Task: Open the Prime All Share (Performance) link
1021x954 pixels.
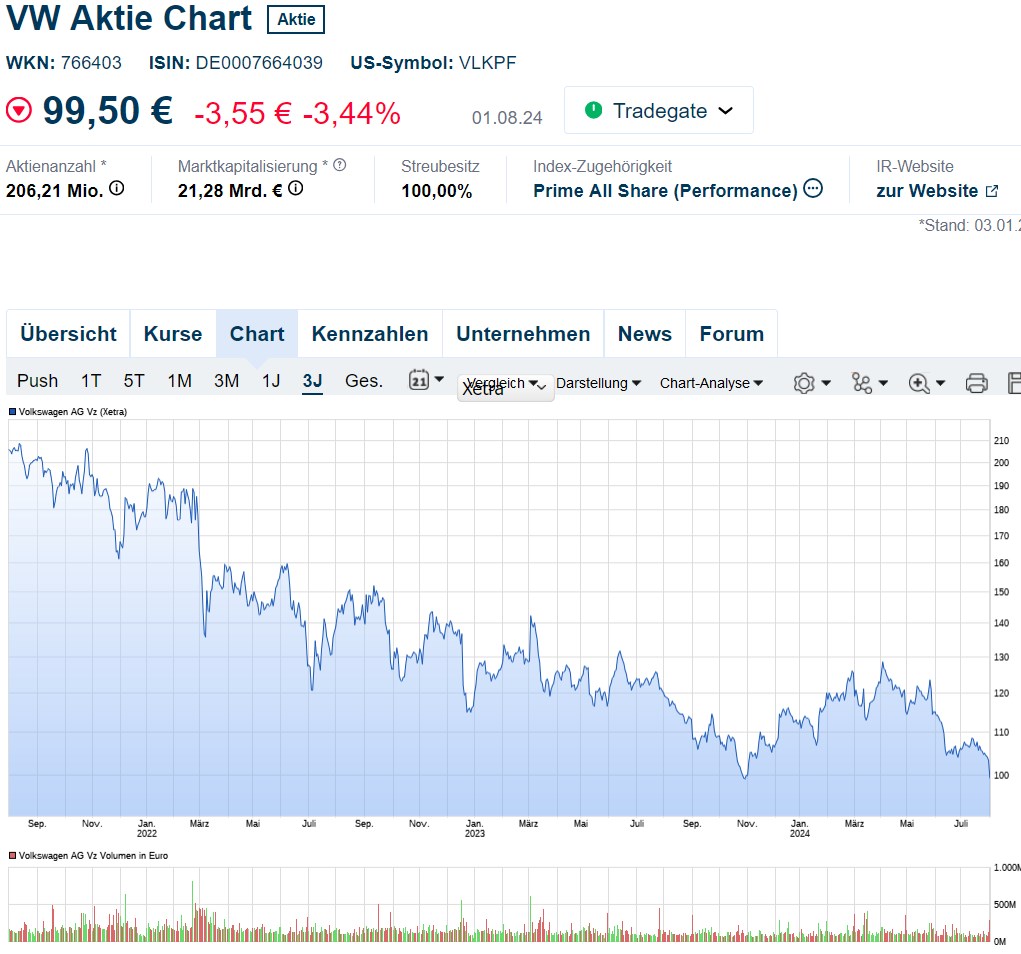Action: pyautogui.click(x=665, y=191)
